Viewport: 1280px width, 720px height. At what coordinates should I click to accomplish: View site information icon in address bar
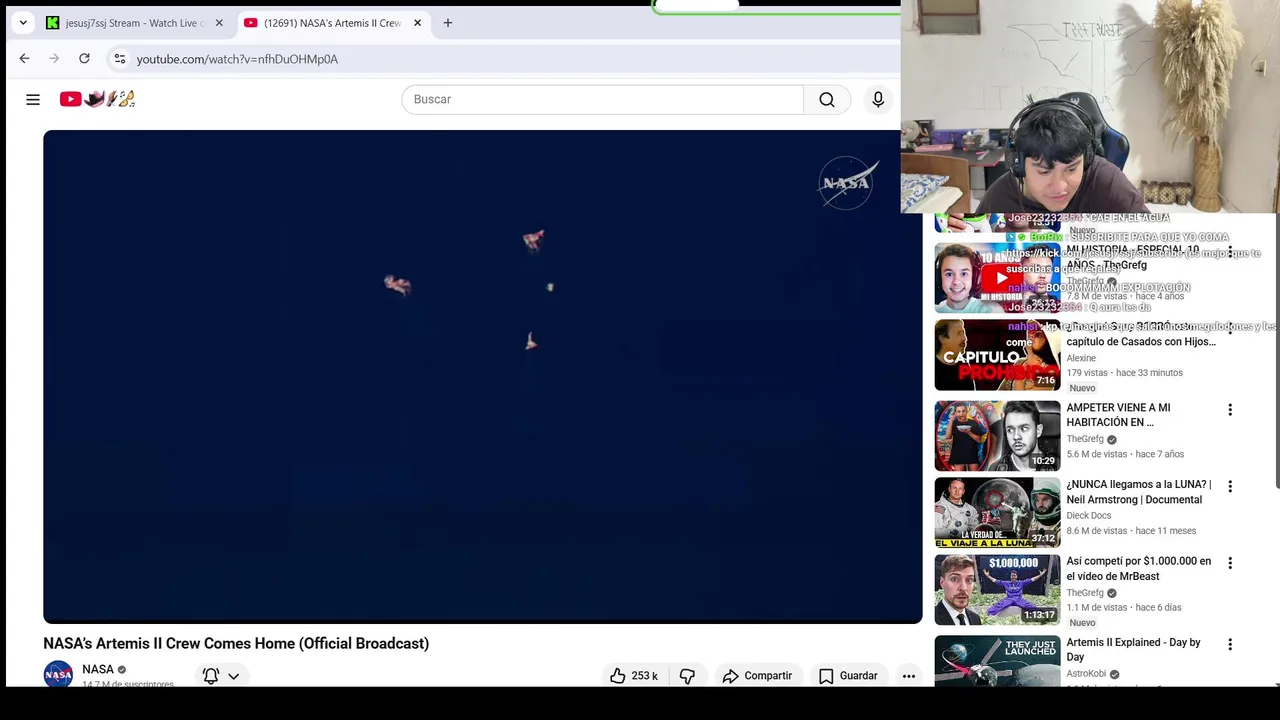119,59
